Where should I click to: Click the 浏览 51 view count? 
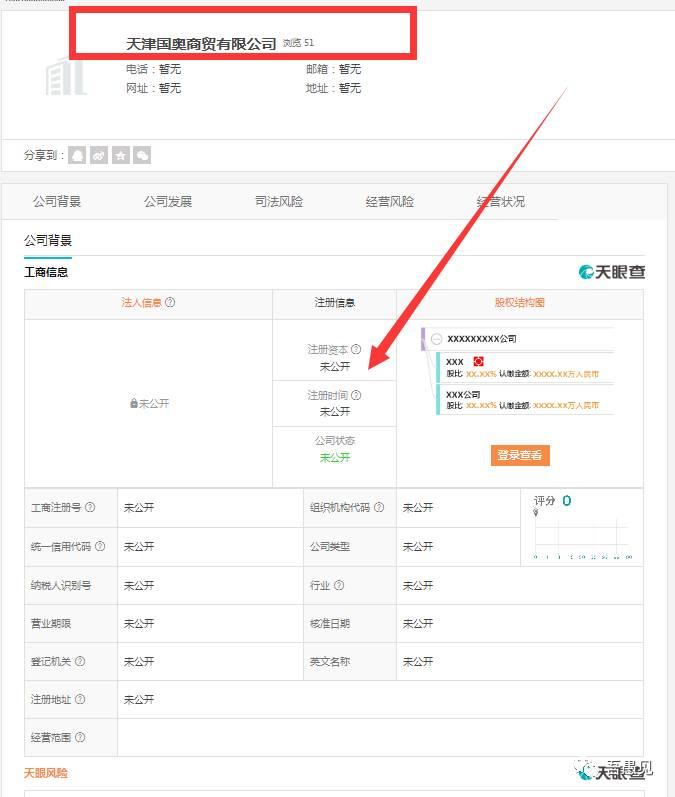[x=298, y=43]
